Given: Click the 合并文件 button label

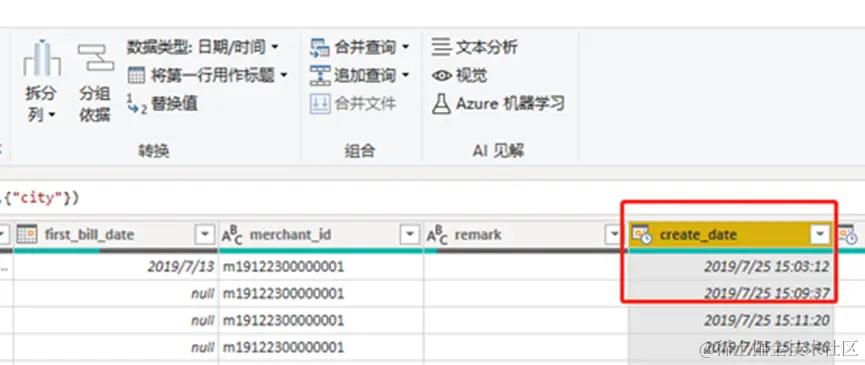Looking at the screenshot, I should [x=365, y=104].
